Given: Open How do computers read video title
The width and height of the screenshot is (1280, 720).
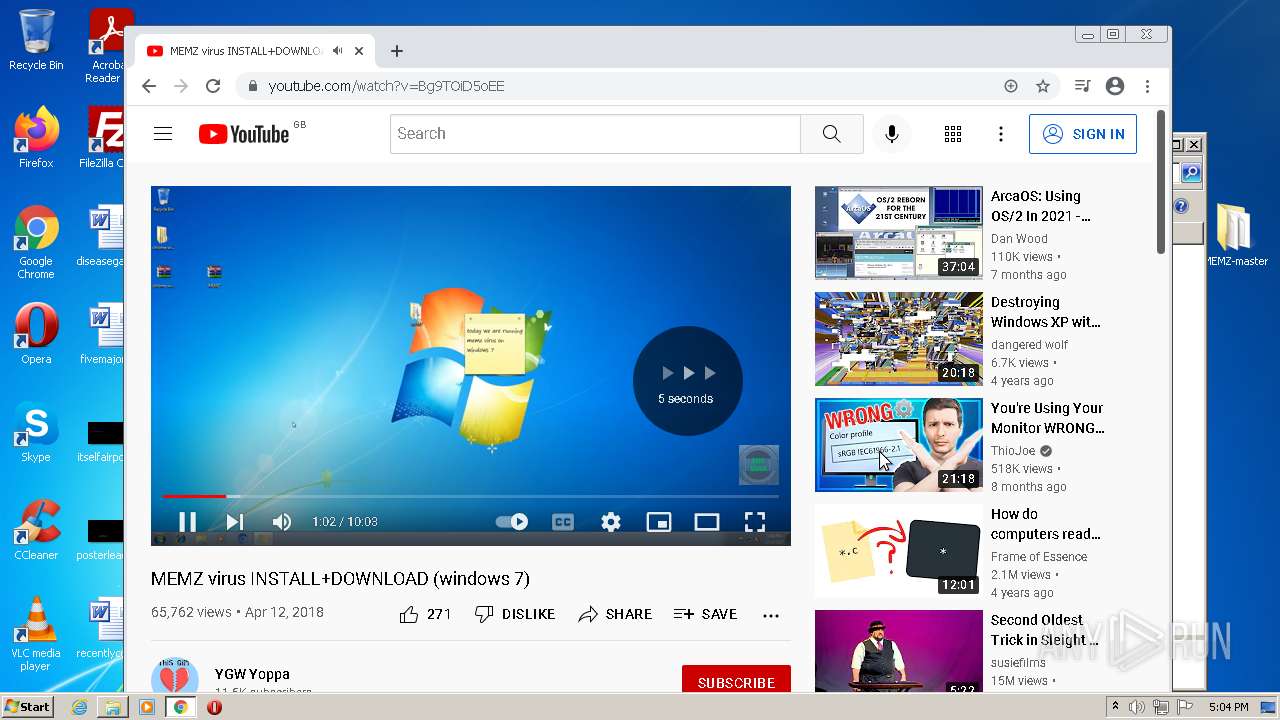Looking at the screenshot, I should click(1045, 524).
